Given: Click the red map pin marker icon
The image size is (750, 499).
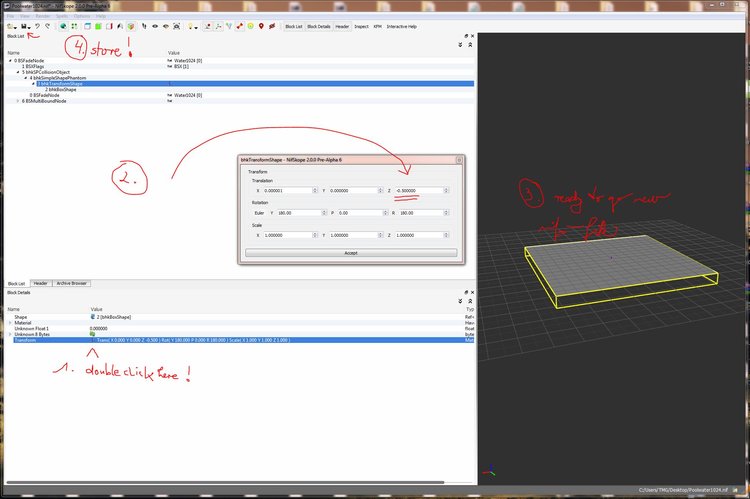Looking at the screenshot, I should pyautogui.click(x=261, y=26).
